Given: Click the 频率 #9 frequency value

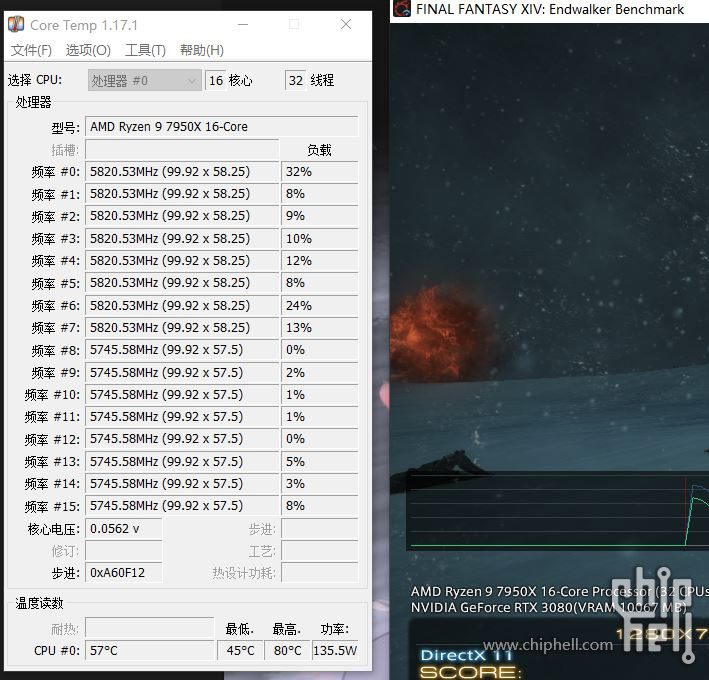Looking at the screenshot, I should tap(182, 373).
